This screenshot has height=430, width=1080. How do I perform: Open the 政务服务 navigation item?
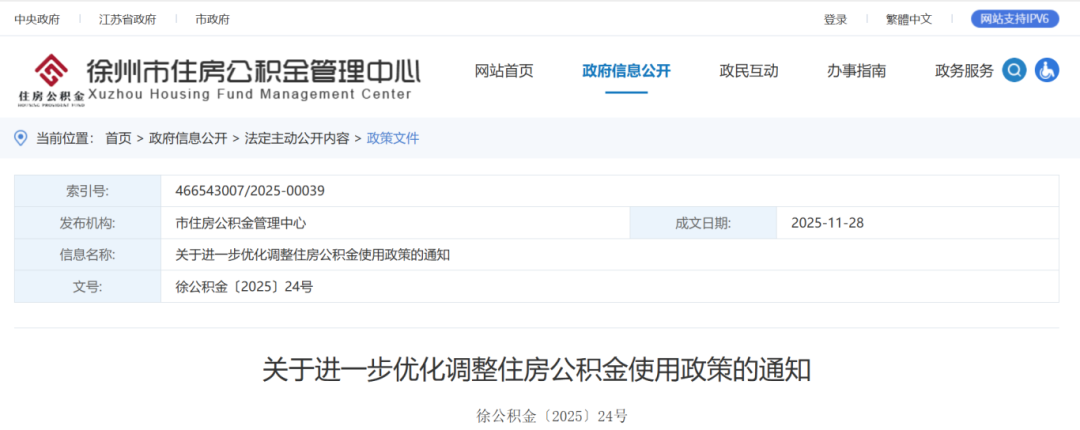[x=964, y=71]
